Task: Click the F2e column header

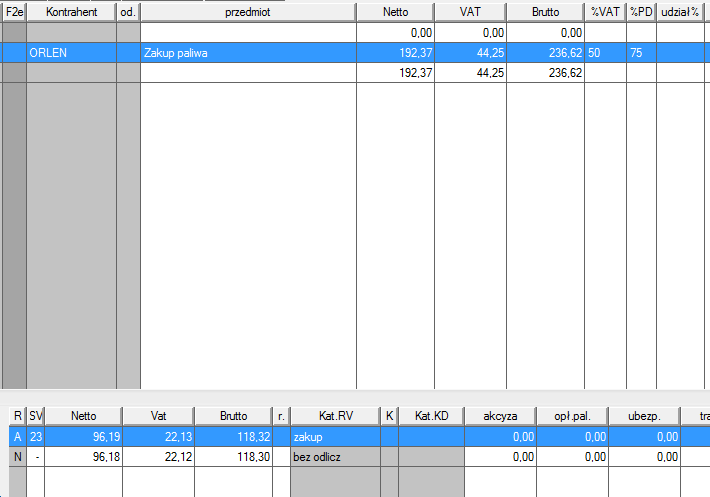Action: pos(14,12)
